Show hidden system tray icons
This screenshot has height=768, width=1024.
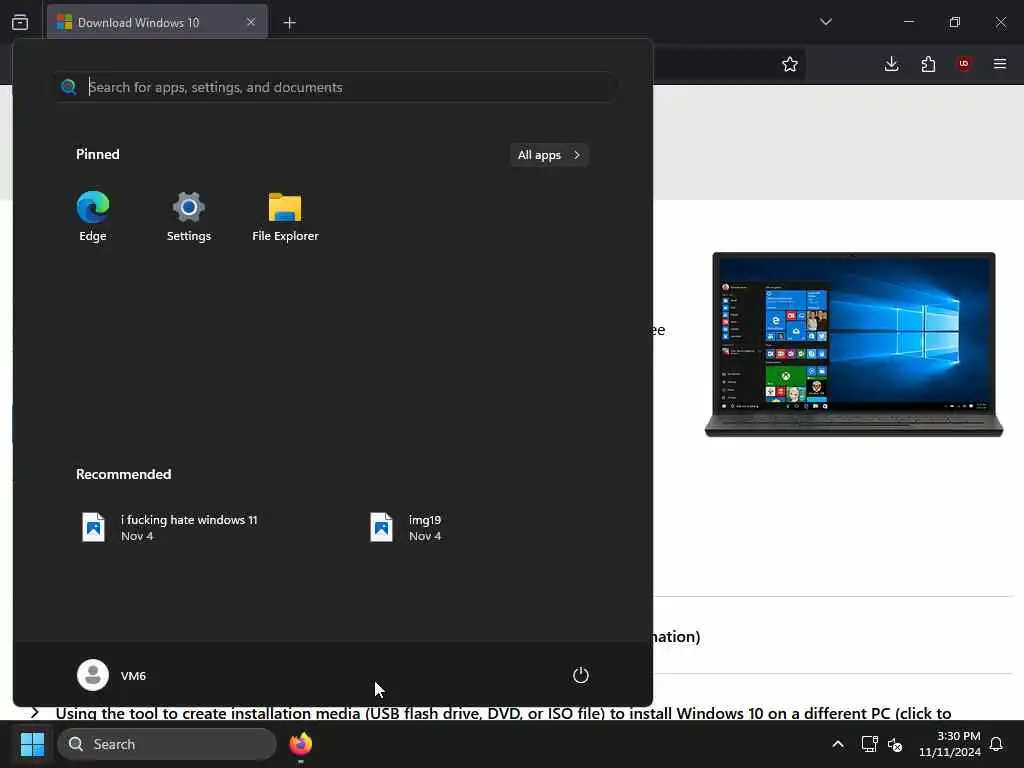(x=838, y=744)
